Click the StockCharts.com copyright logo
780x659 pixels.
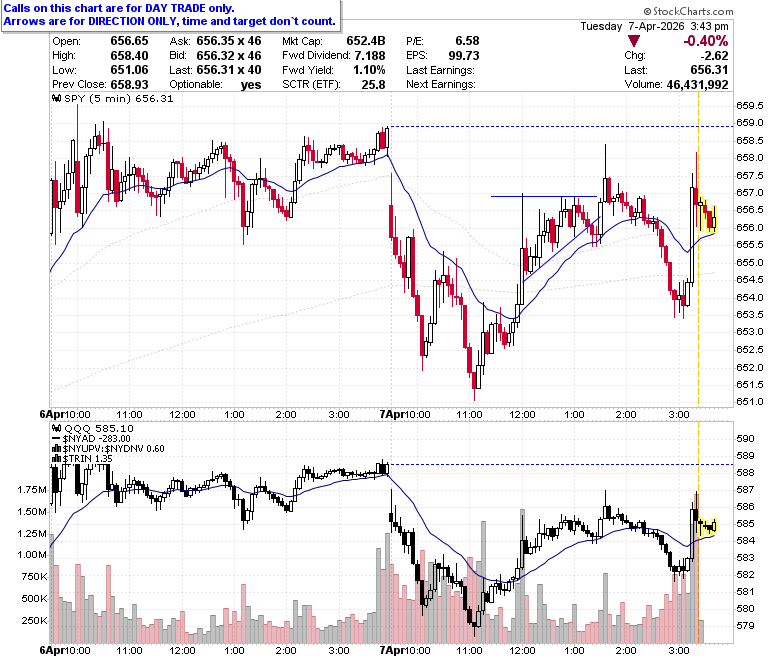[x=688, y=11]
